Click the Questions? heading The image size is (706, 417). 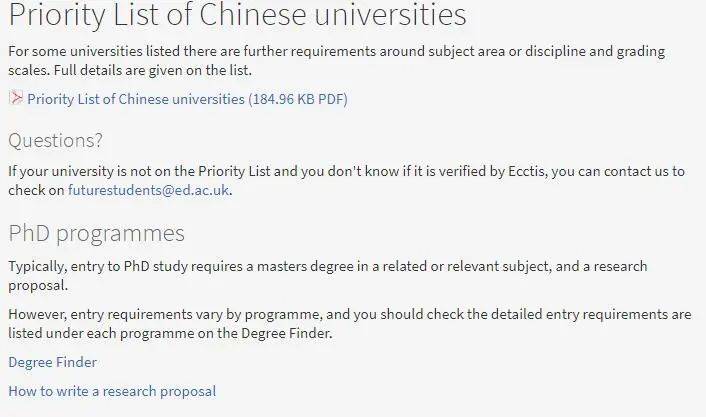pyautogui.click(x=55, y=141)
